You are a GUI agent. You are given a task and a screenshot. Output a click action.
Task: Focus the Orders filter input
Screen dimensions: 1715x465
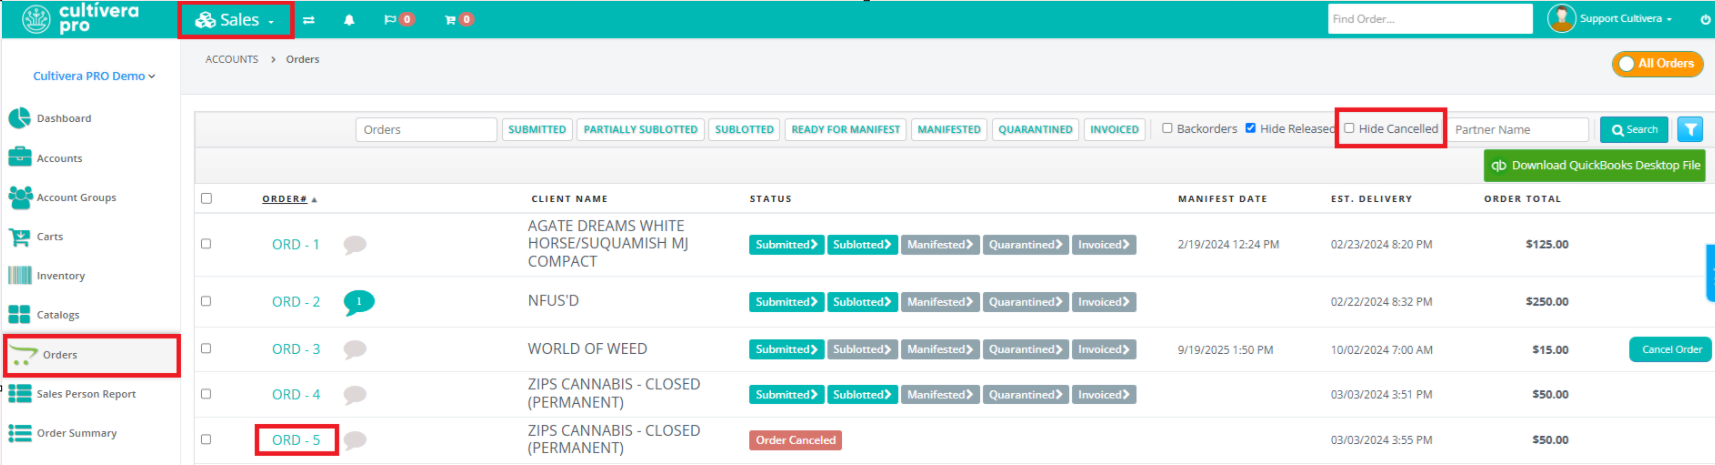(x=426, y=130)
